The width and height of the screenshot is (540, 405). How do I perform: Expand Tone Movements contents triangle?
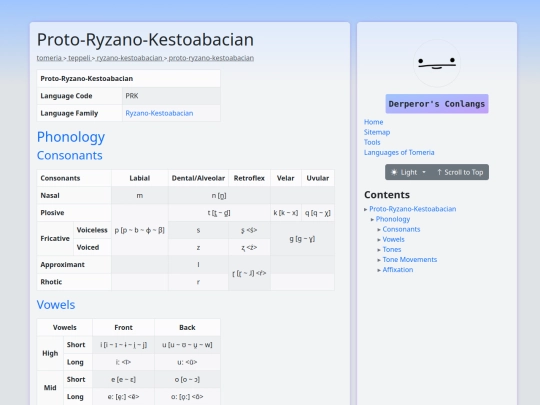[379, 260]
